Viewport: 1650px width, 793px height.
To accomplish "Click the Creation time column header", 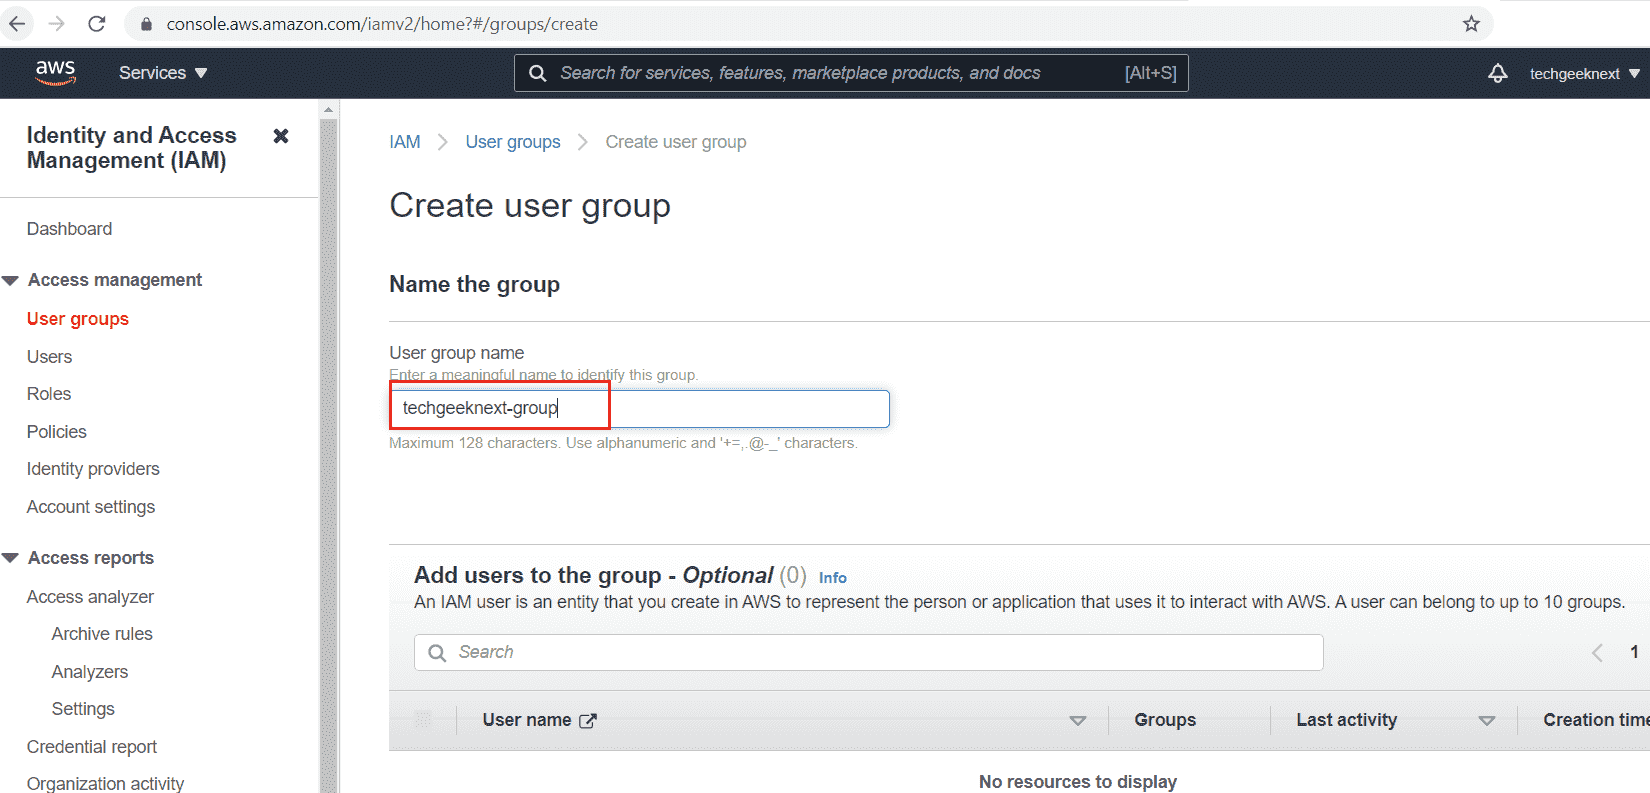I will coord(1596,720).
